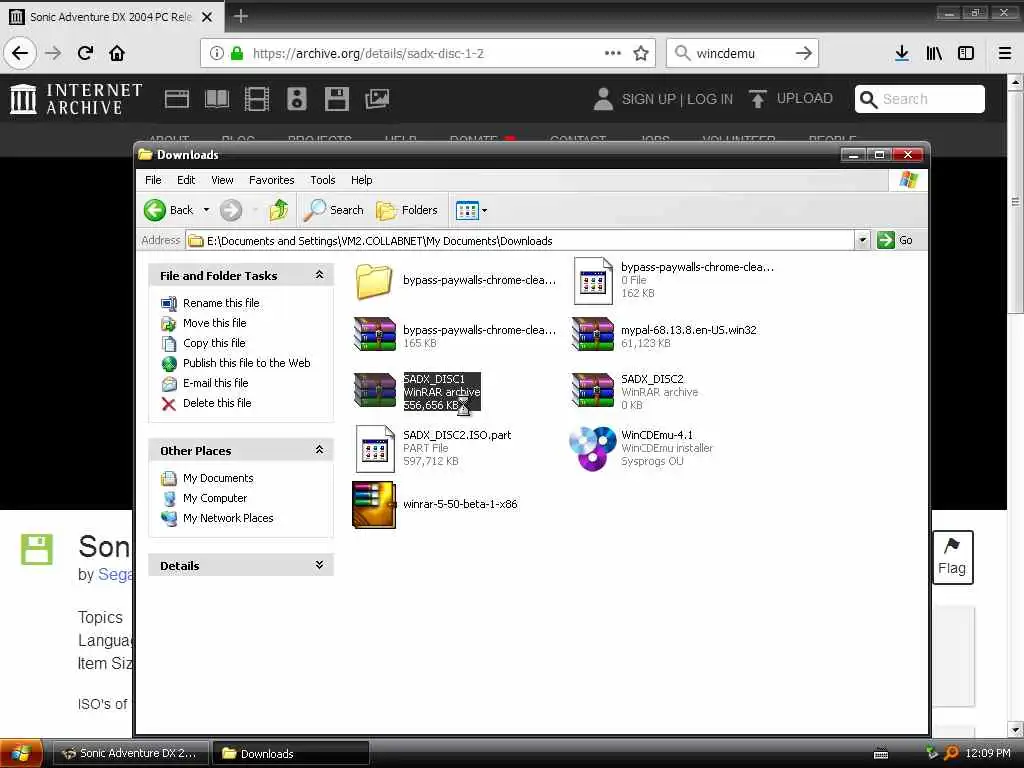Open the Help menu
The width and height of the screenshot is (1024, 768).
[x=361, y=180]
